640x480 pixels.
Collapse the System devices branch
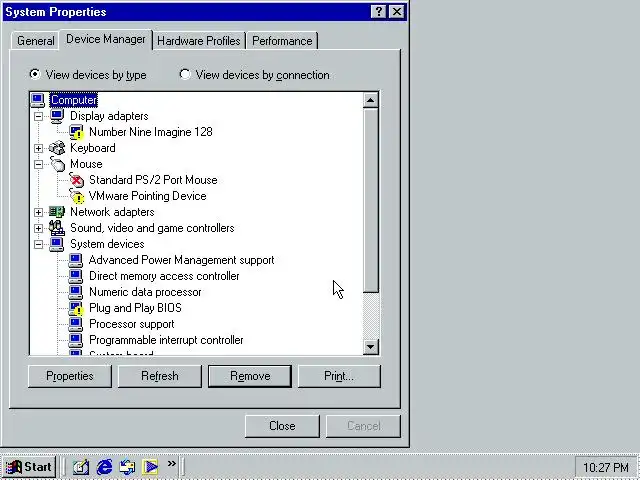coord(38,244)
